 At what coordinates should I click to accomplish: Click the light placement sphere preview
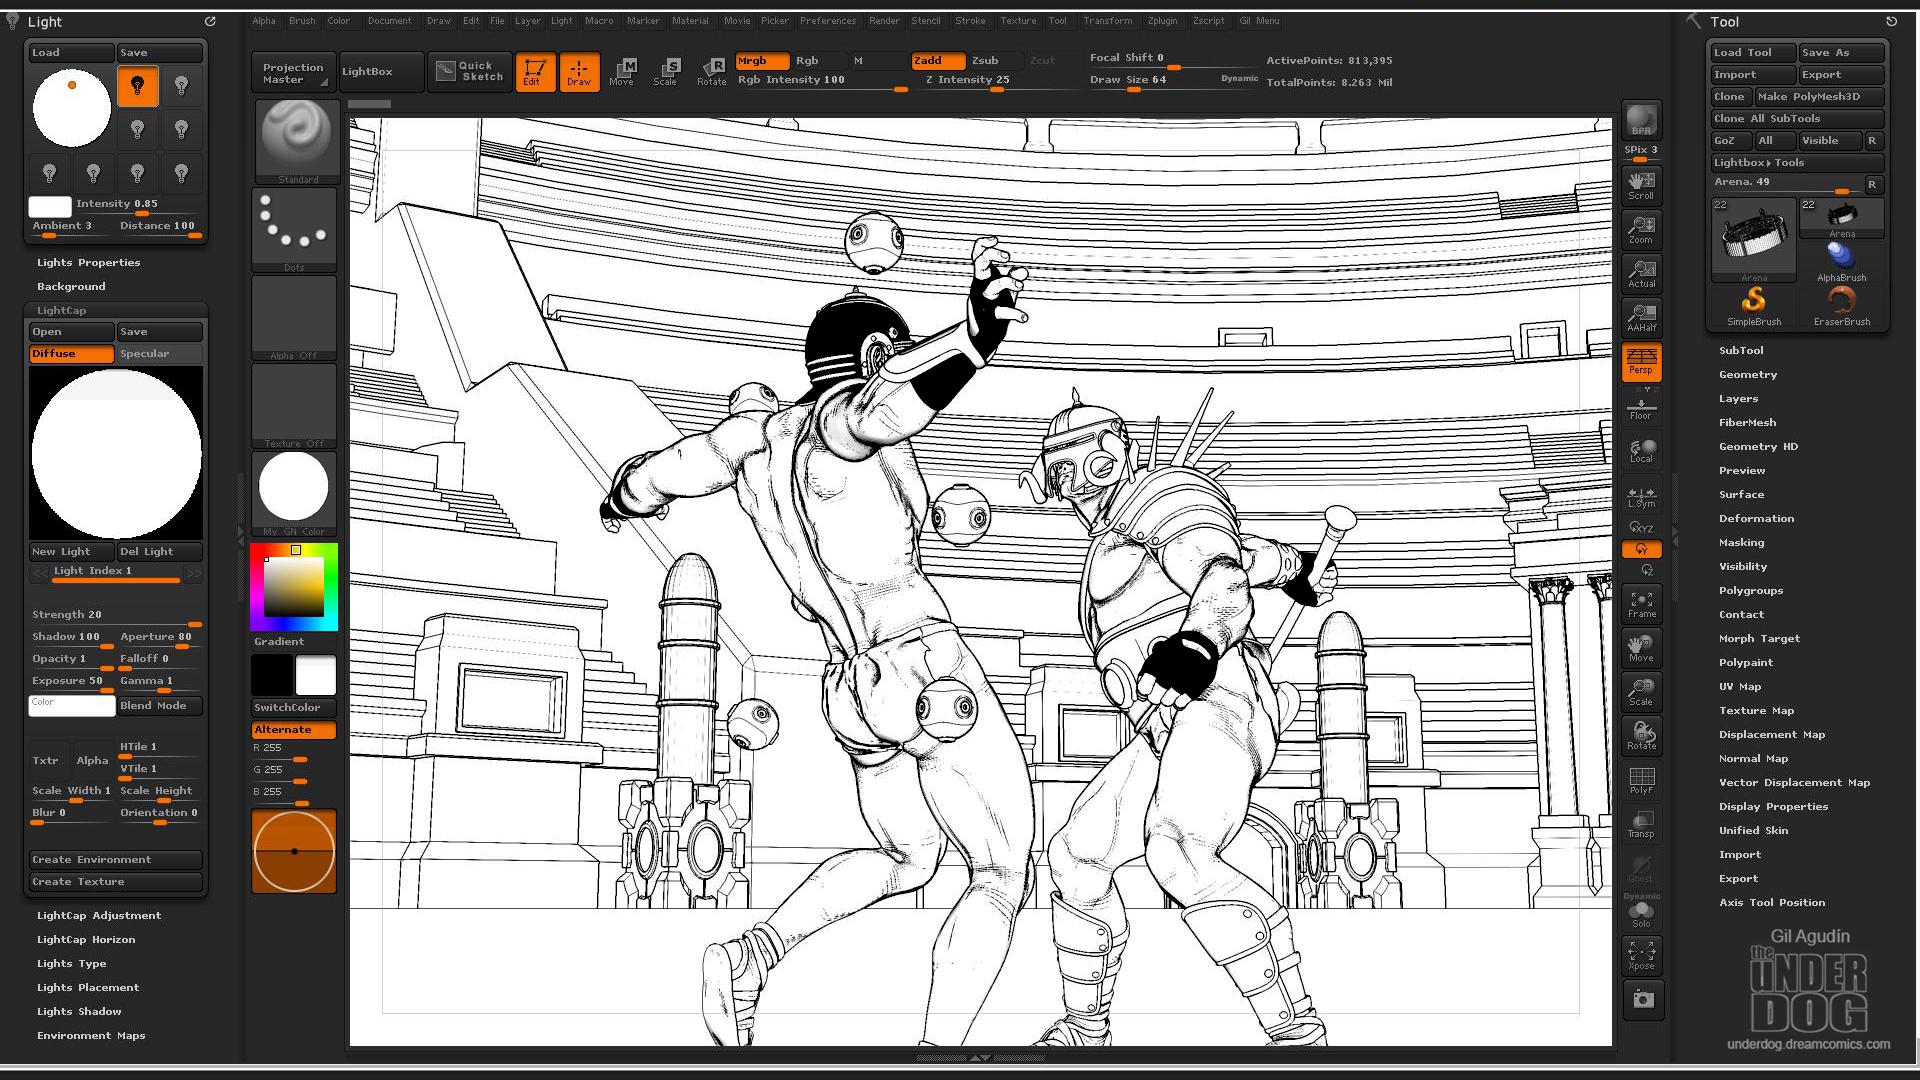(x=72, y=107)
